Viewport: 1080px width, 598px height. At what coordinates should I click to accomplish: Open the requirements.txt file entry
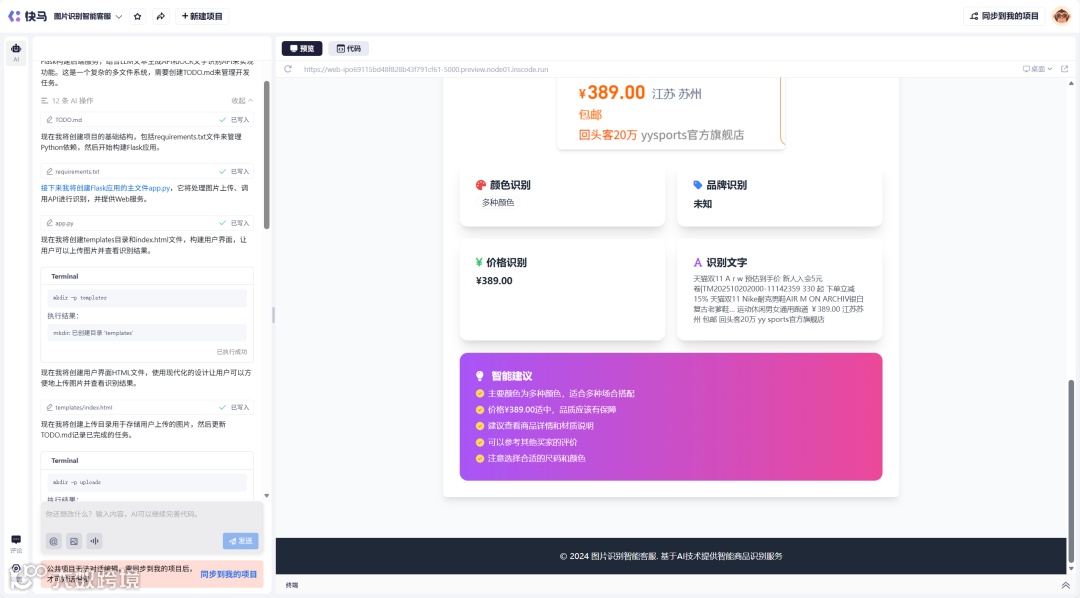coord(147,172)
